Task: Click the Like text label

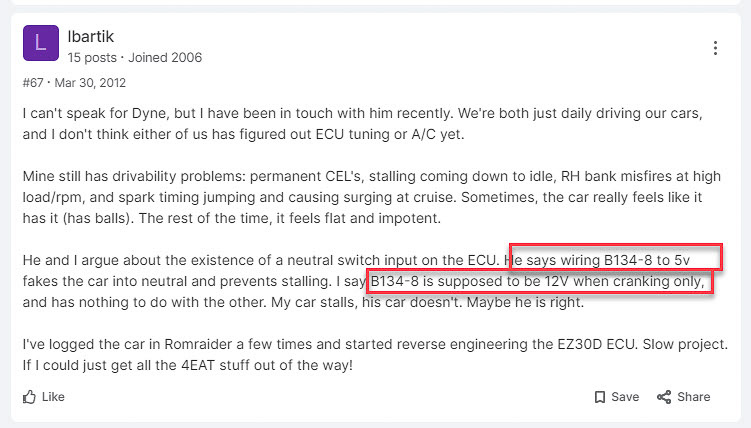Action: [x=53, y=397]
